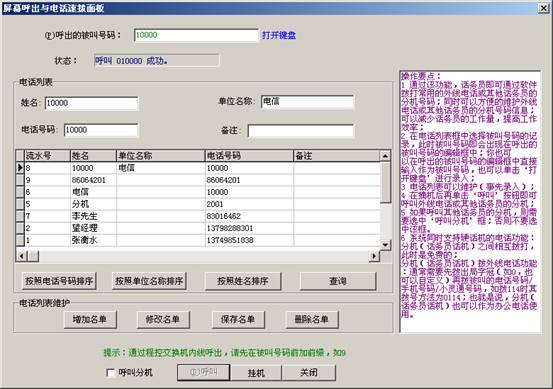This screenshot has height=389, width=553.
Task: Toggle the 呼叫分机 checkbox
Action: pos(110,372)
